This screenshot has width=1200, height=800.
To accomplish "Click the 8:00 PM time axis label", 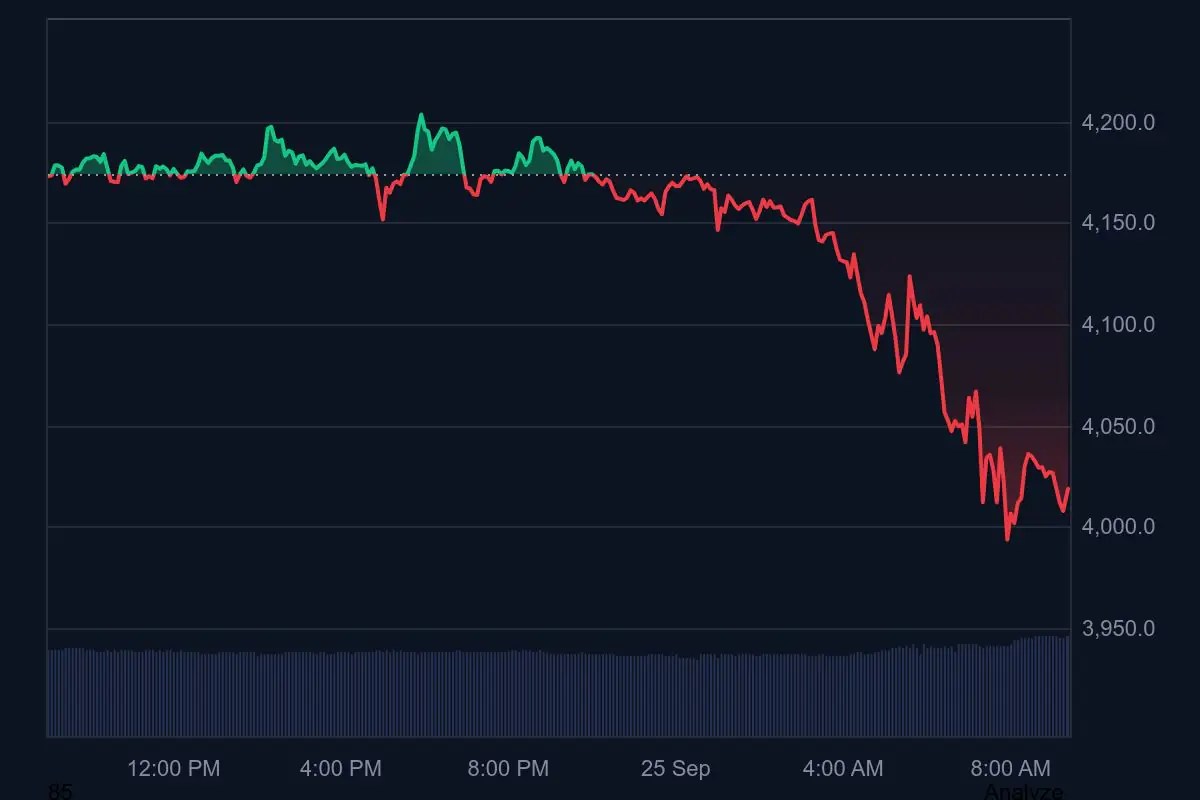I will click(x=508, y=769).
